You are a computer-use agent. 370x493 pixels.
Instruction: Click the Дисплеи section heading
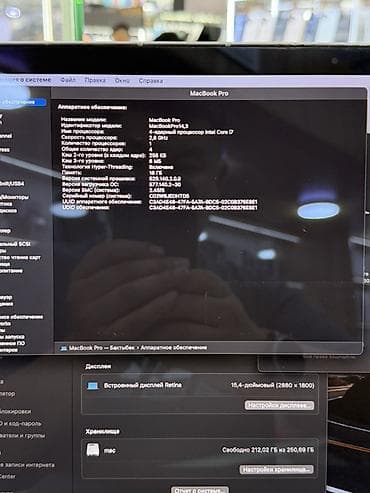98,366
